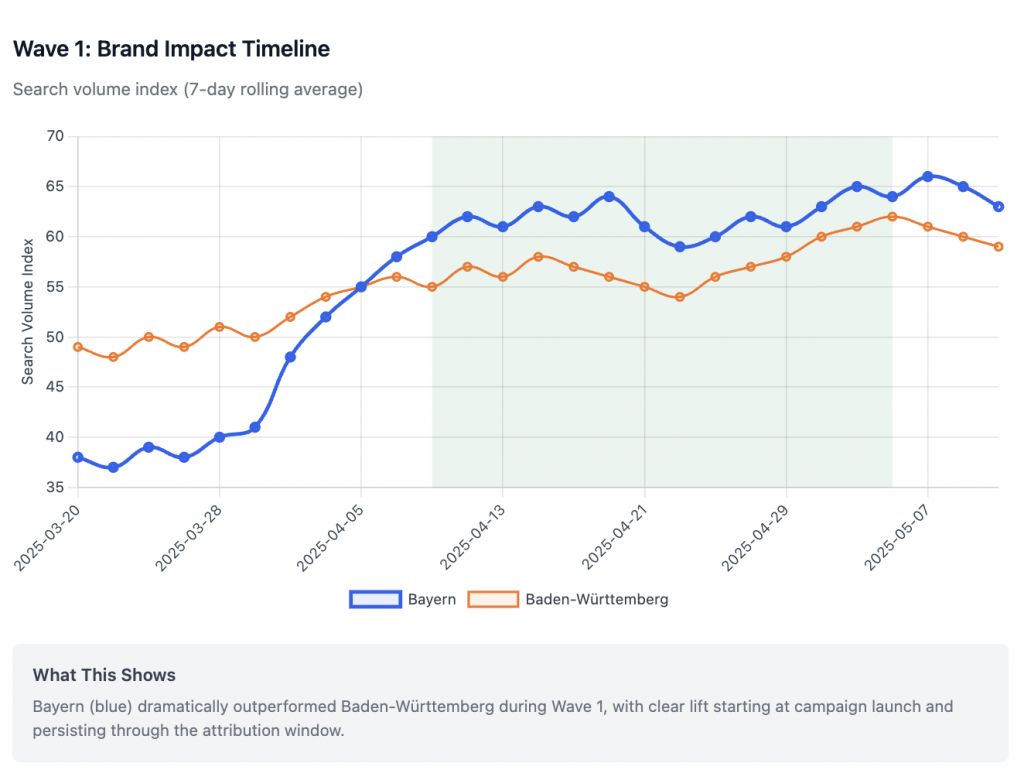Select Bayern's peak data point at 66
This screenshot has width=1024, height=777.
pyautogui.click(x=928, y=176)
